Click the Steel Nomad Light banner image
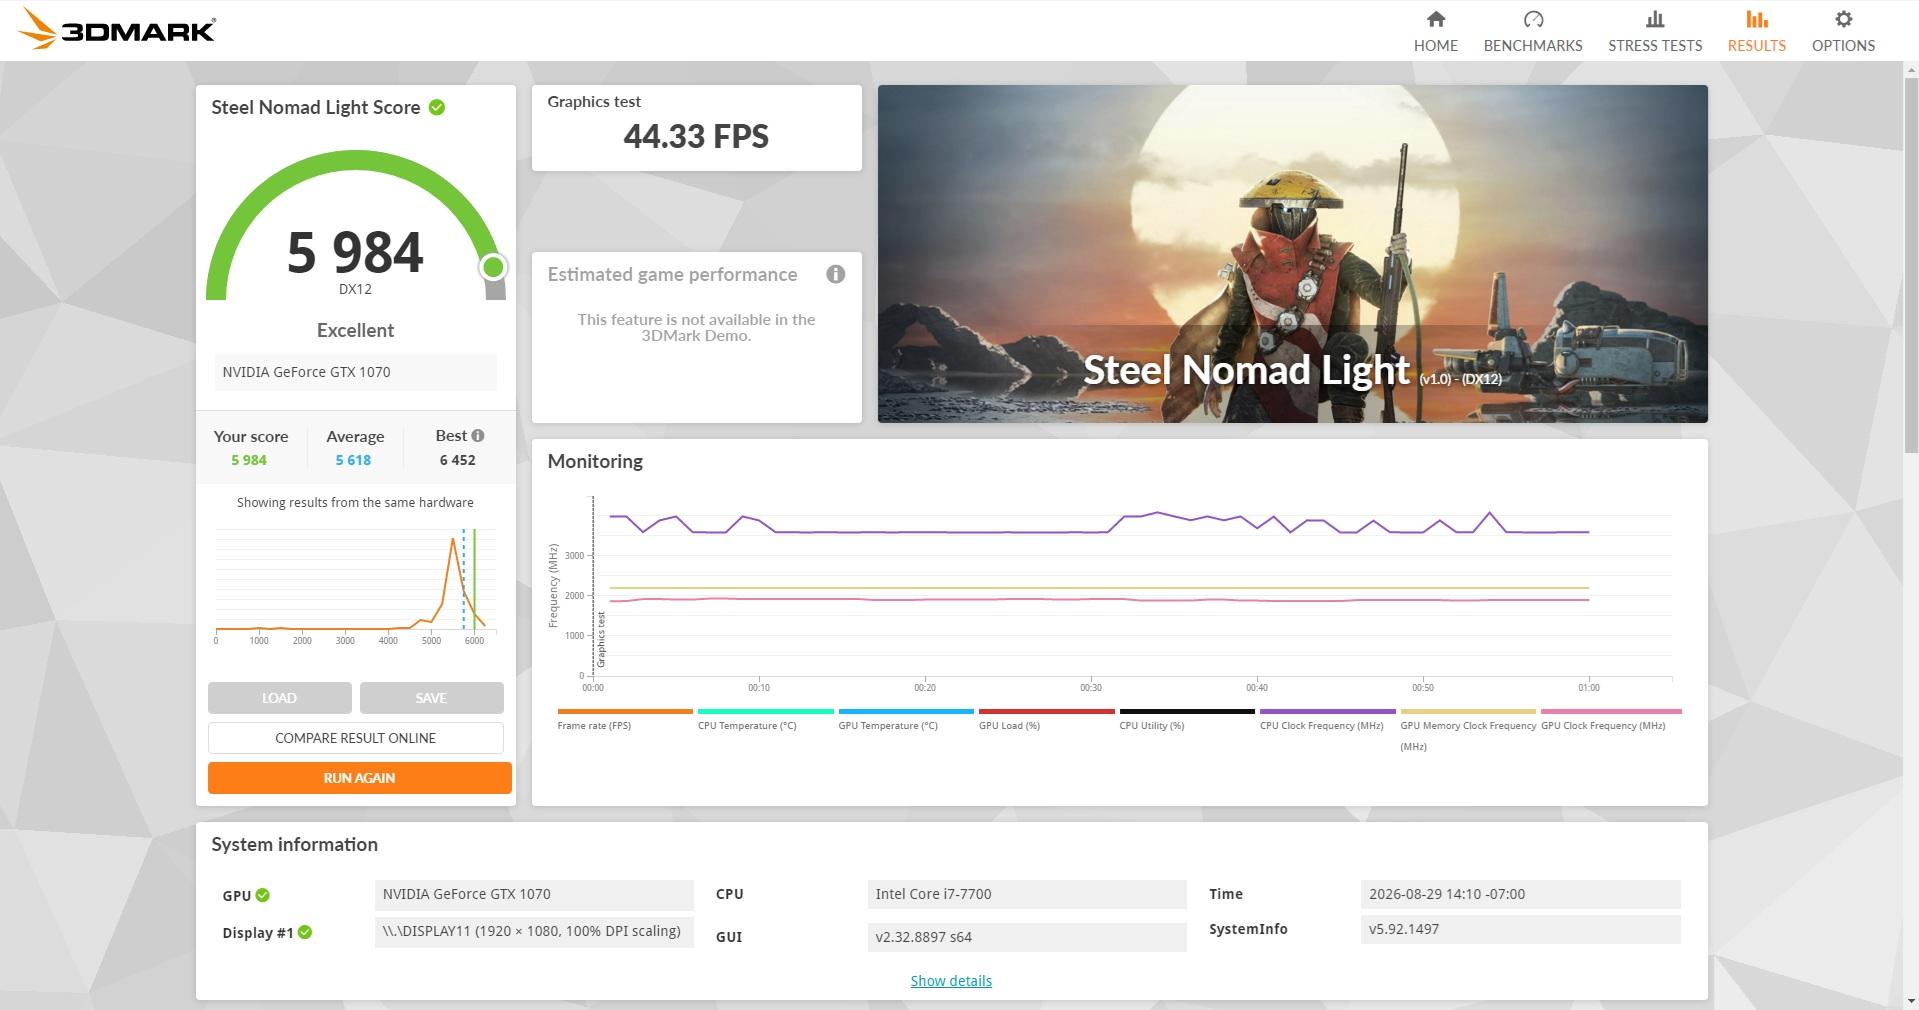Screen dimensions: 1919x1010 [x=1293, y=254]
